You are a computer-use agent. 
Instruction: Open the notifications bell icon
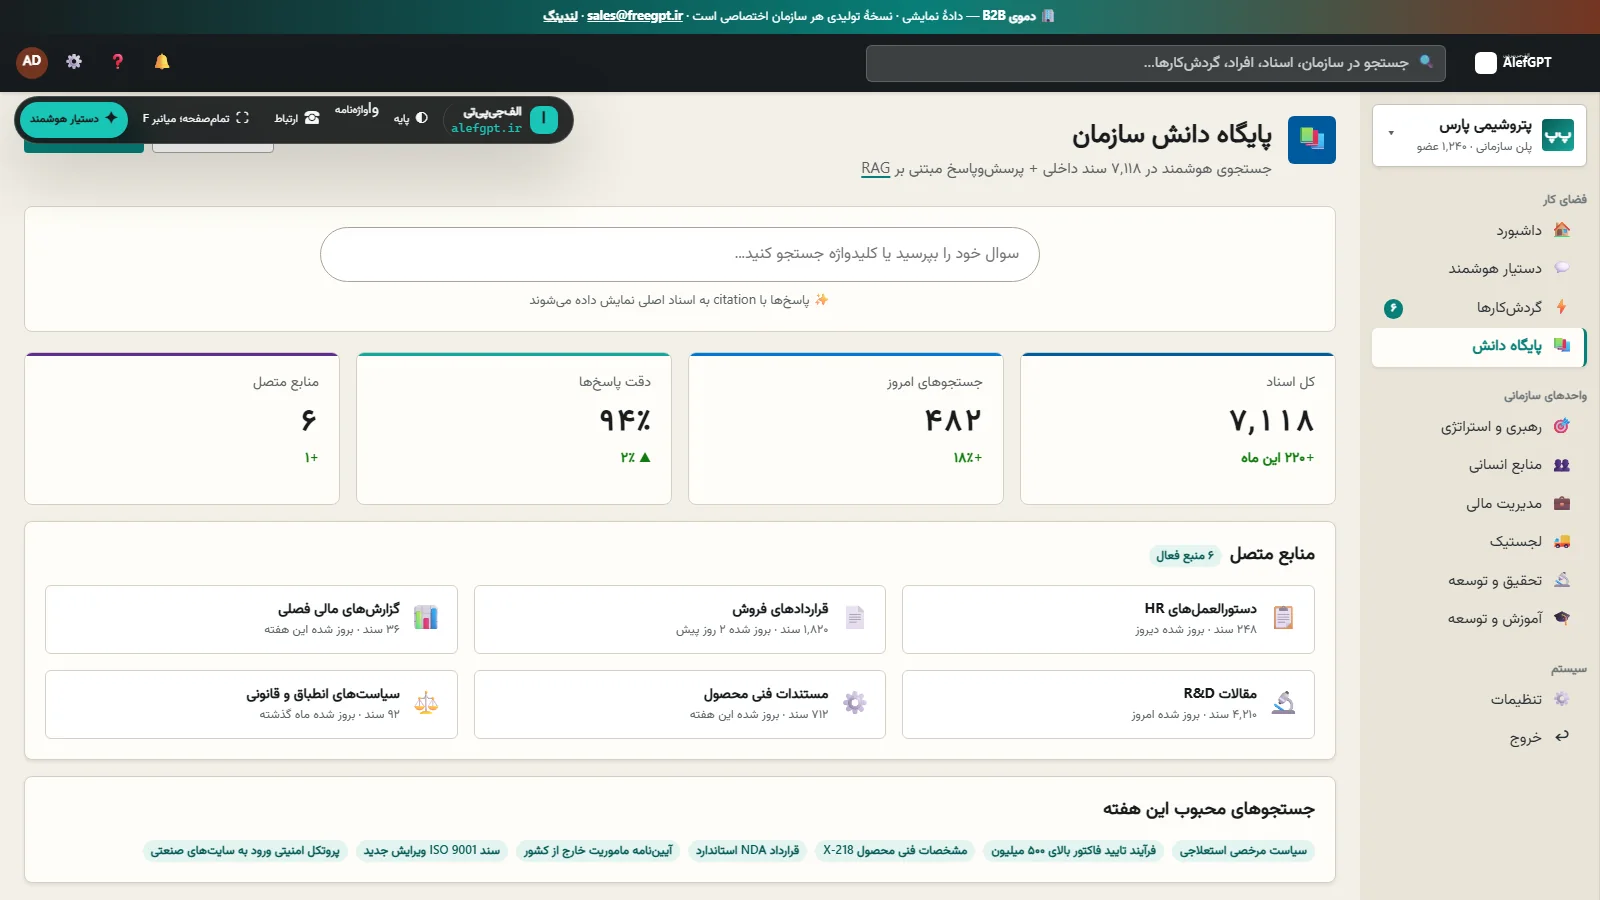pyautogui.click(x=162, y=62)
